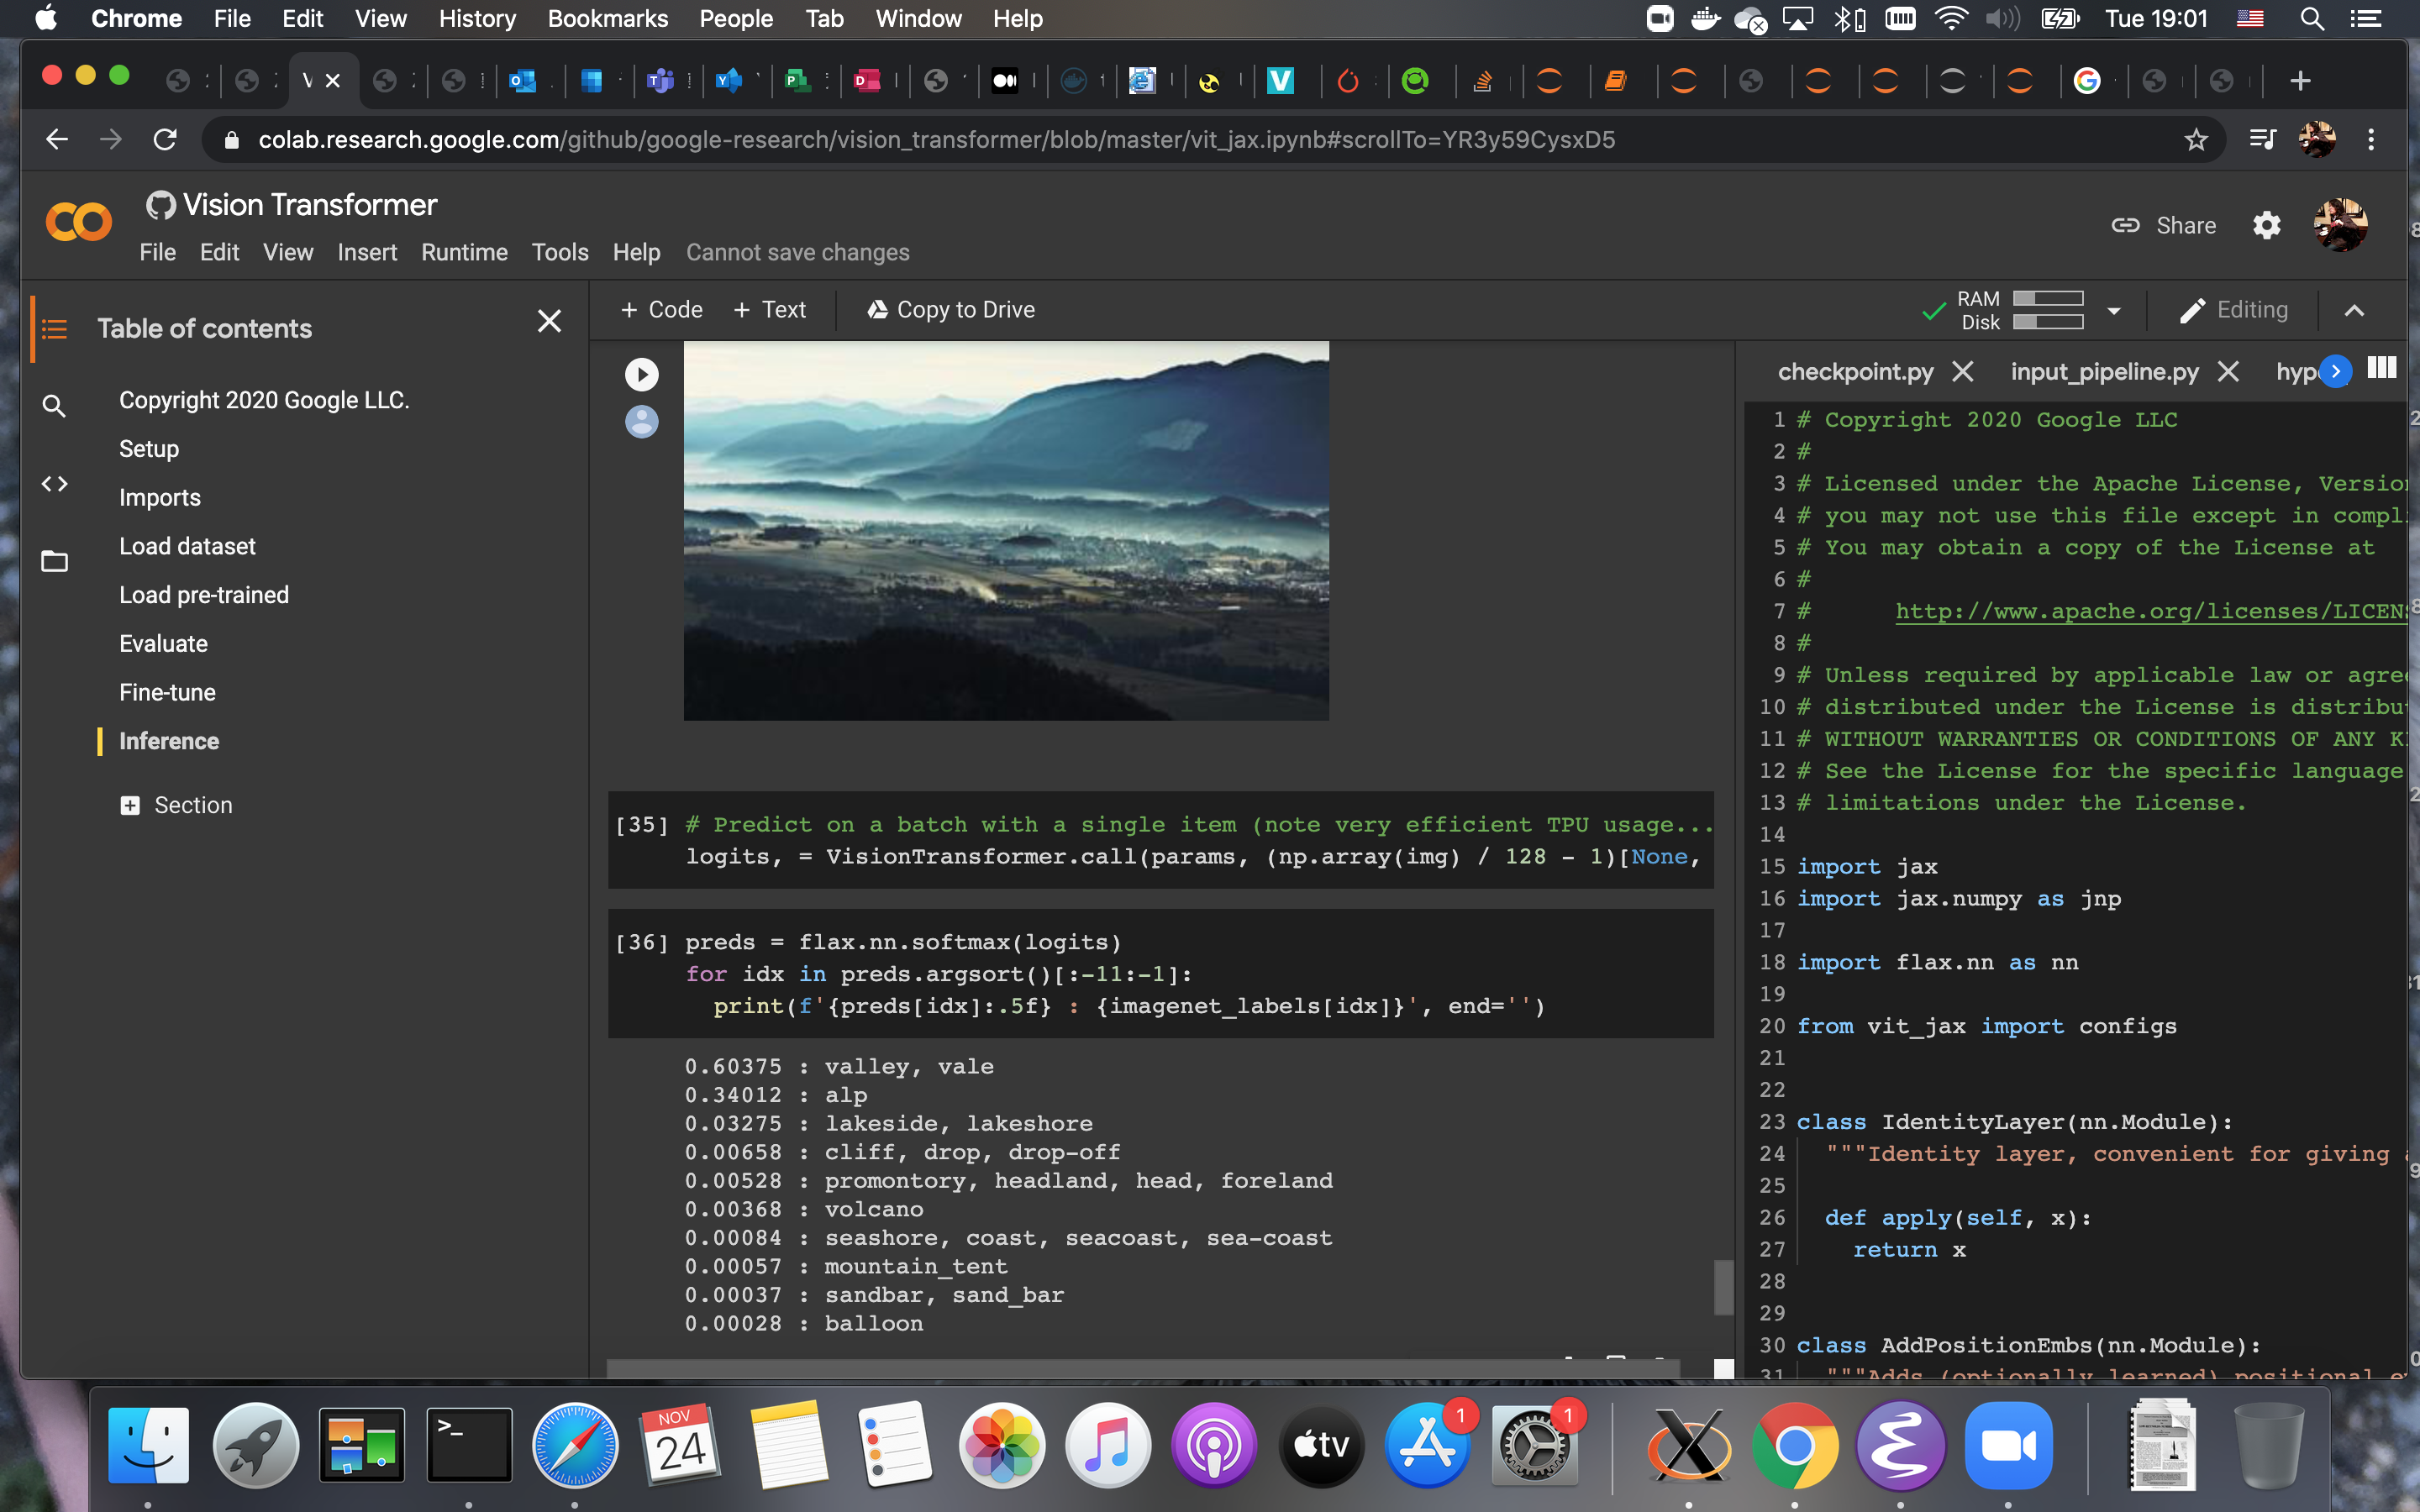The image size is (2420, 1512).
Task: Open Colab settings gear icon
Action: pos(2266,225)
